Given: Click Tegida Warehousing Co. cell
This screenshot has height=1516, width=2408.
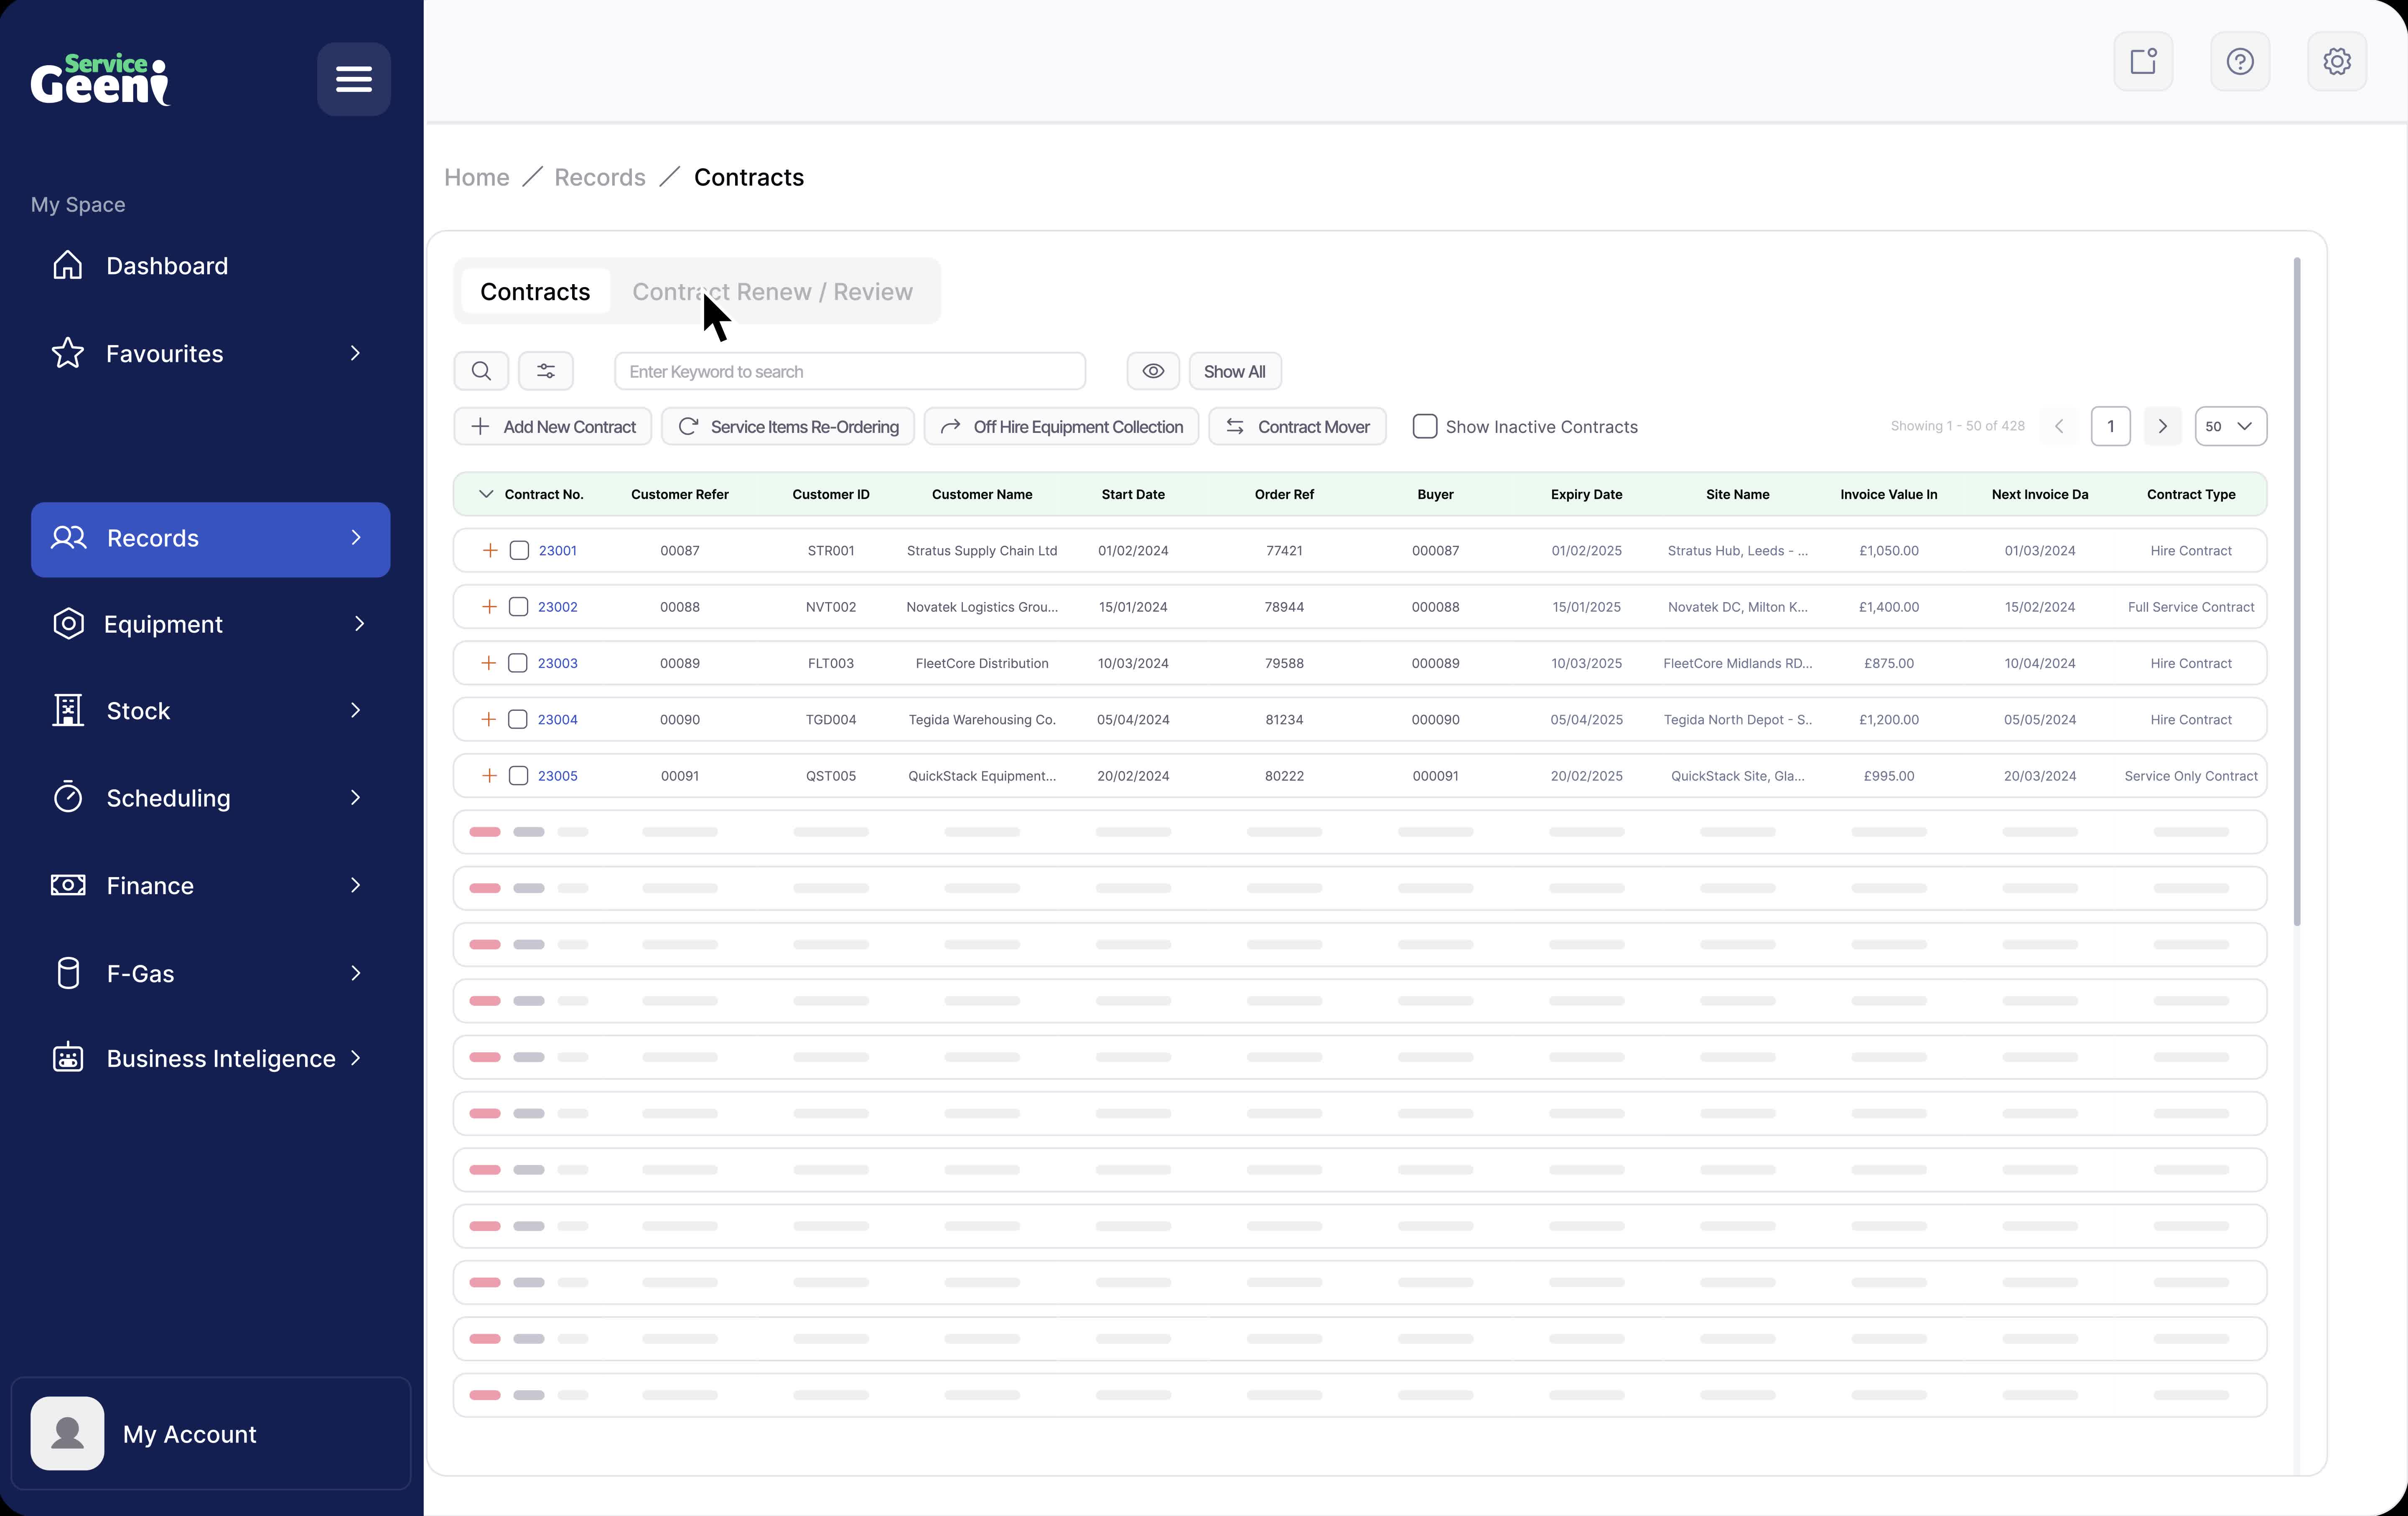Looking at the screenshot, I should click(x=982, y=719).
